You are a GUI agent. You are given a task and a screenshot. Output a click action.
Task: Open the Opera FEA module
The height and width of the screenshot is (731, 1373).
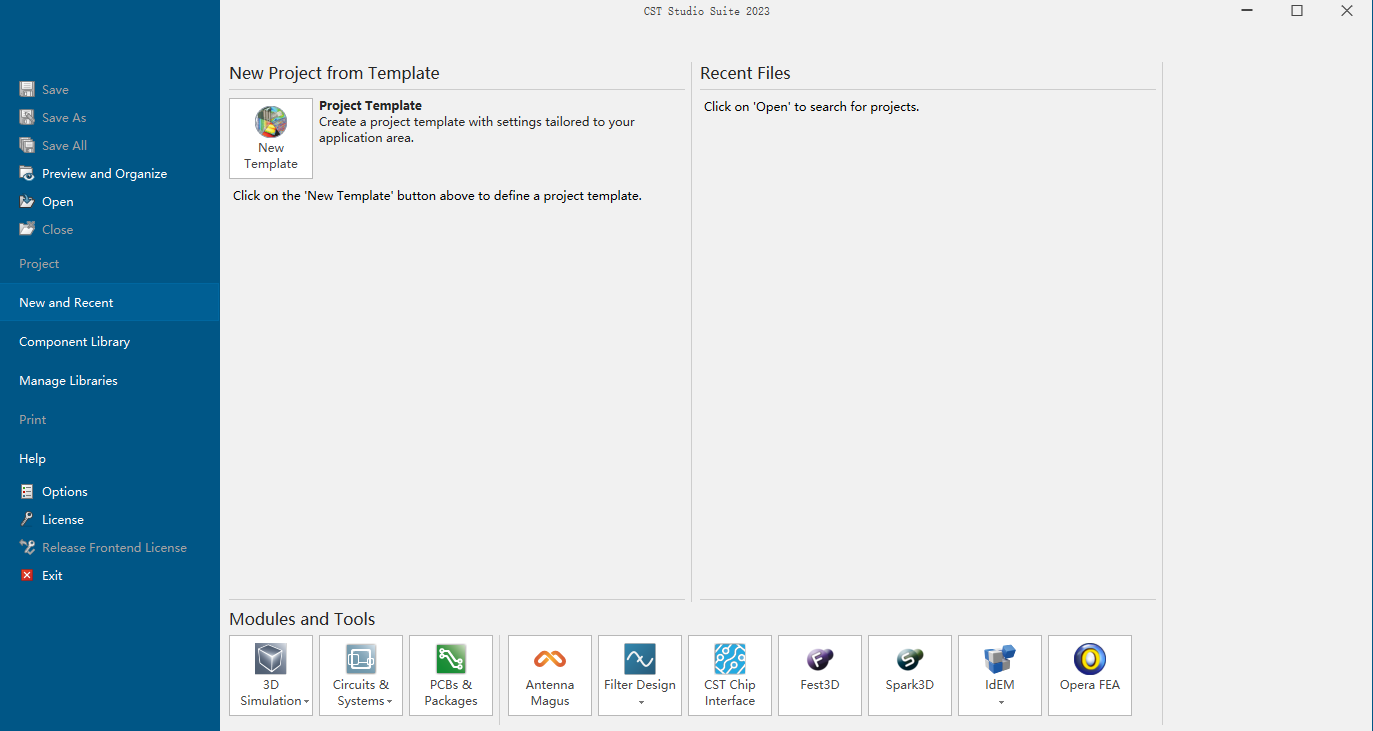(x=1089, y=675)
